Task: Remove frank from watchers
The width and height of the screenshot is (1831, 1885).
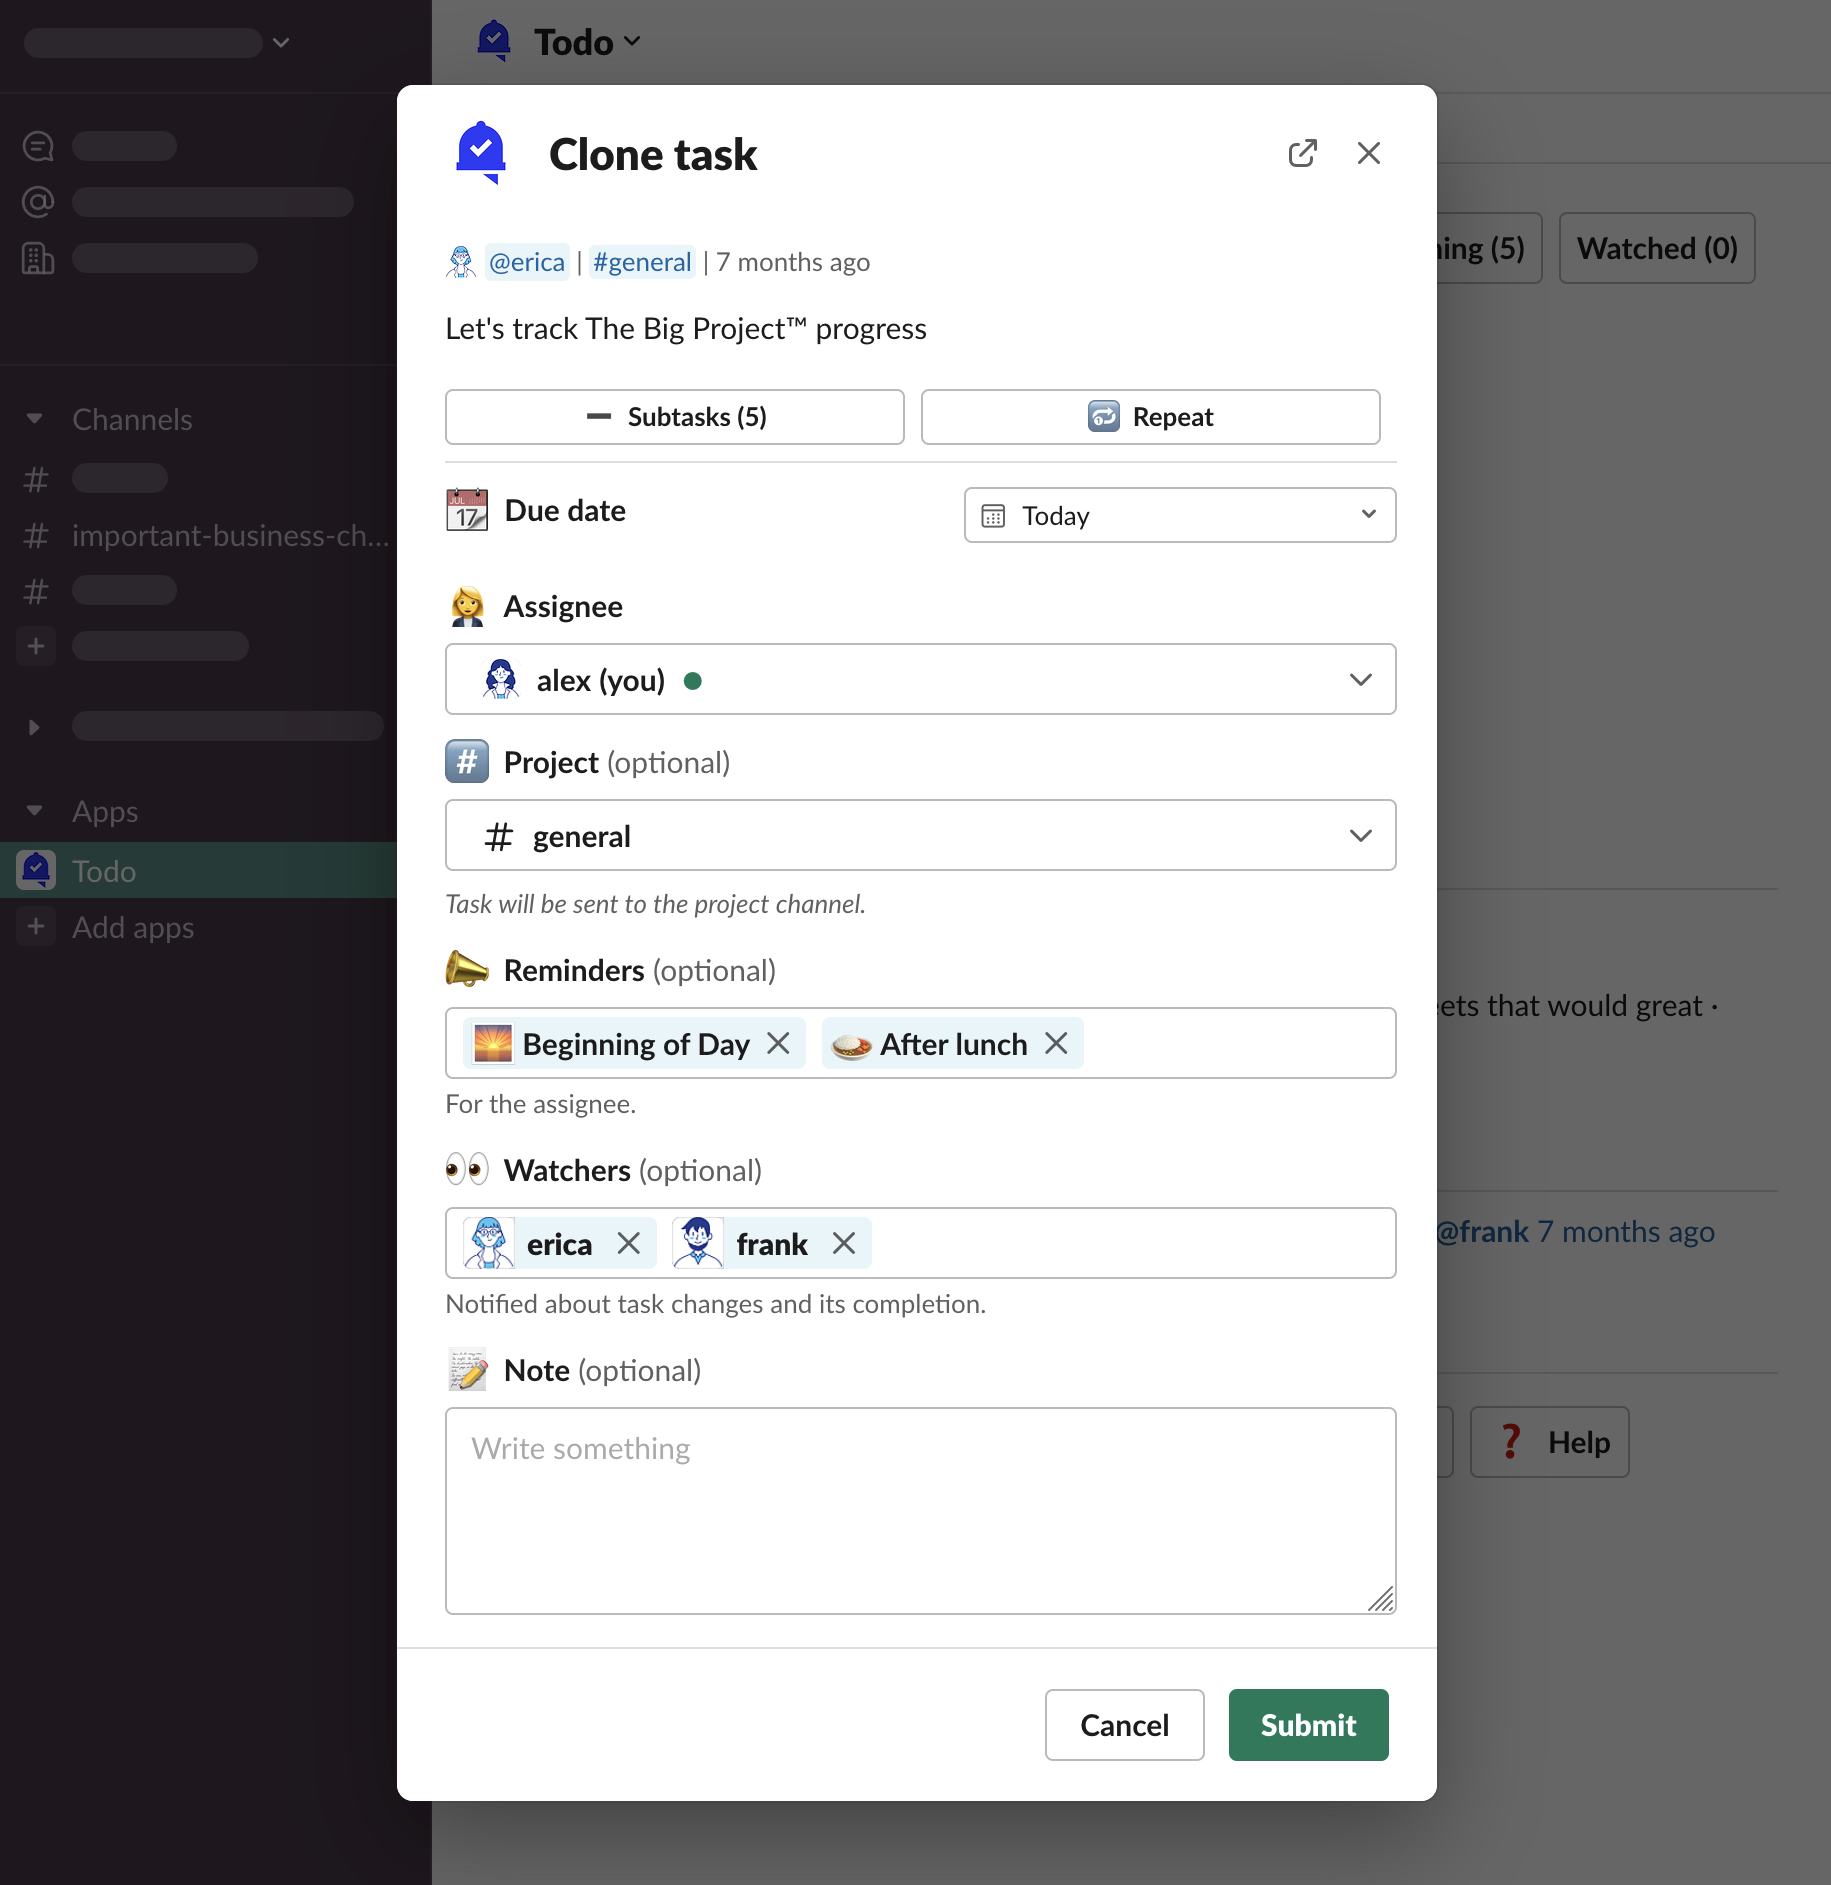Action: (x=844, y=1243)
